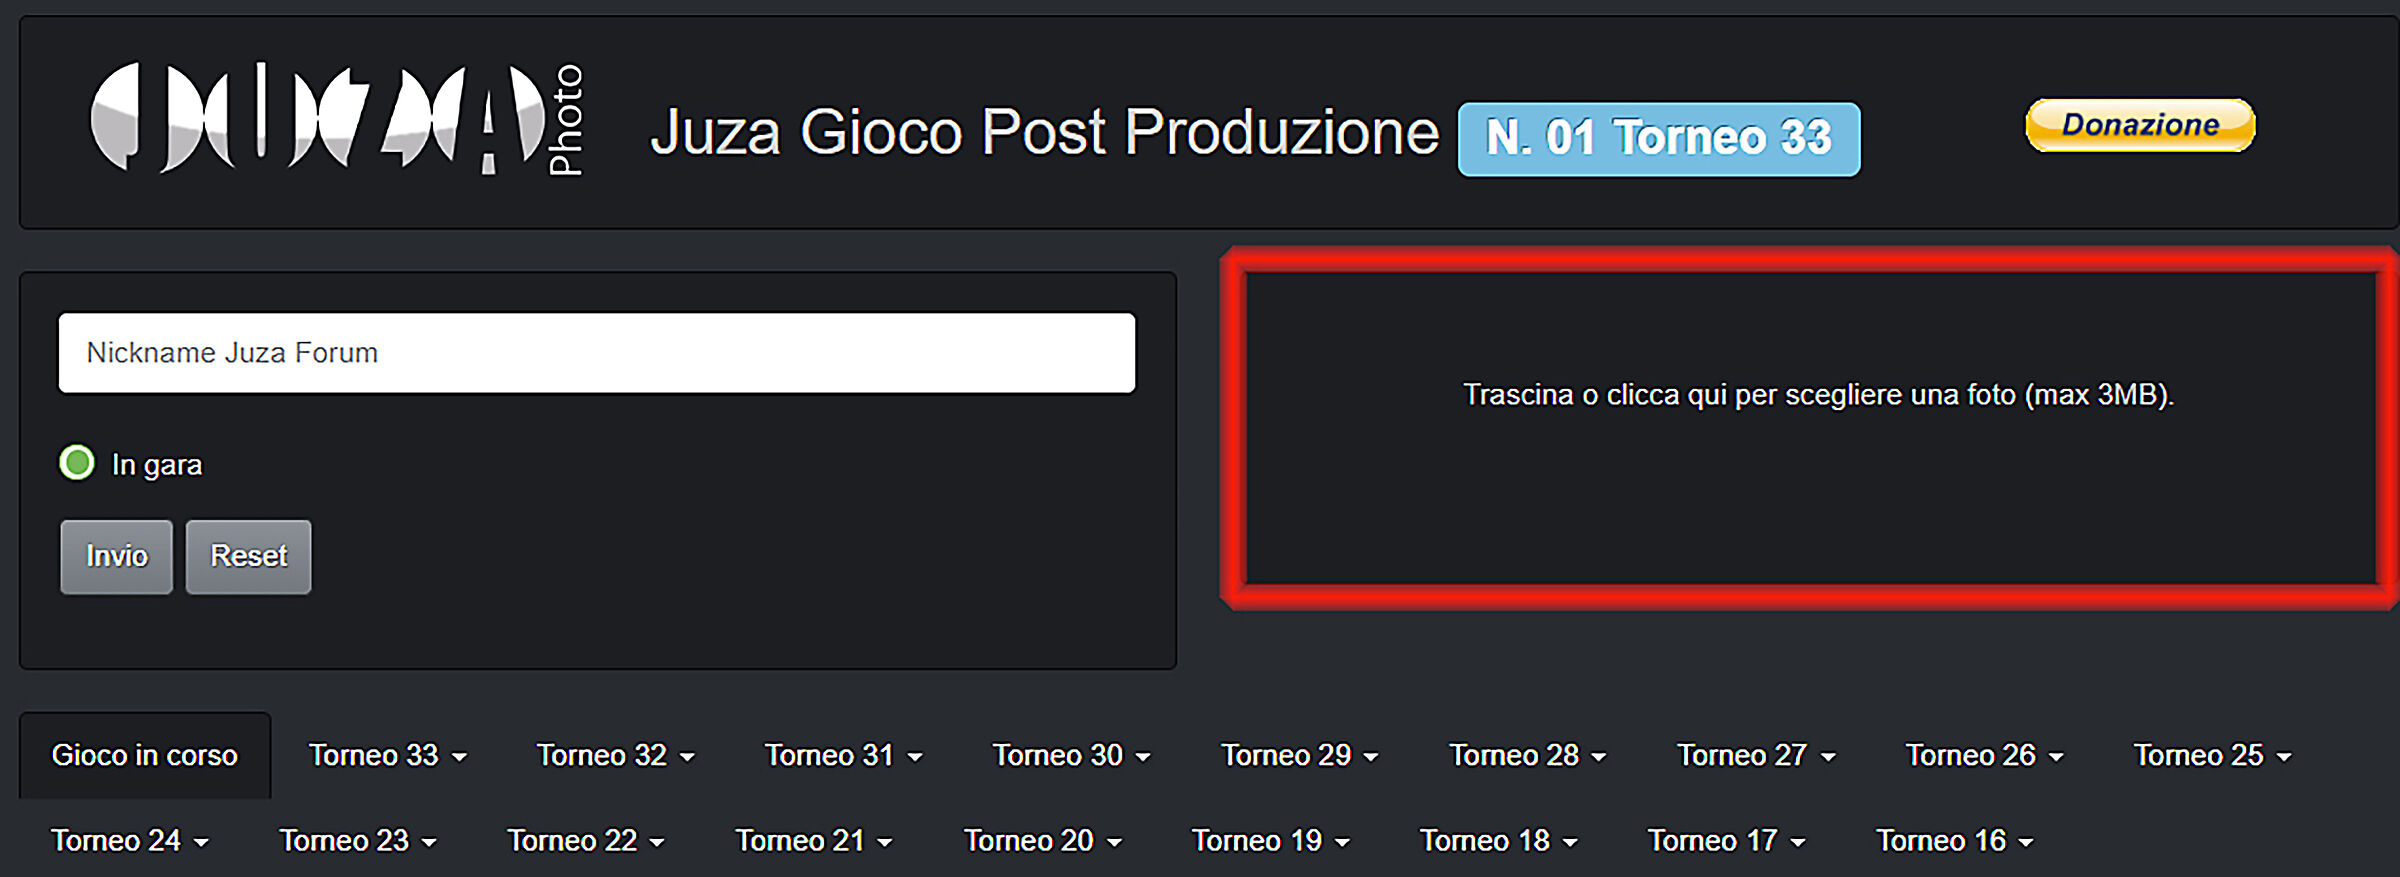Click the JuzaPhoto logo
The image size is (2400, 877).
(337, 120)
